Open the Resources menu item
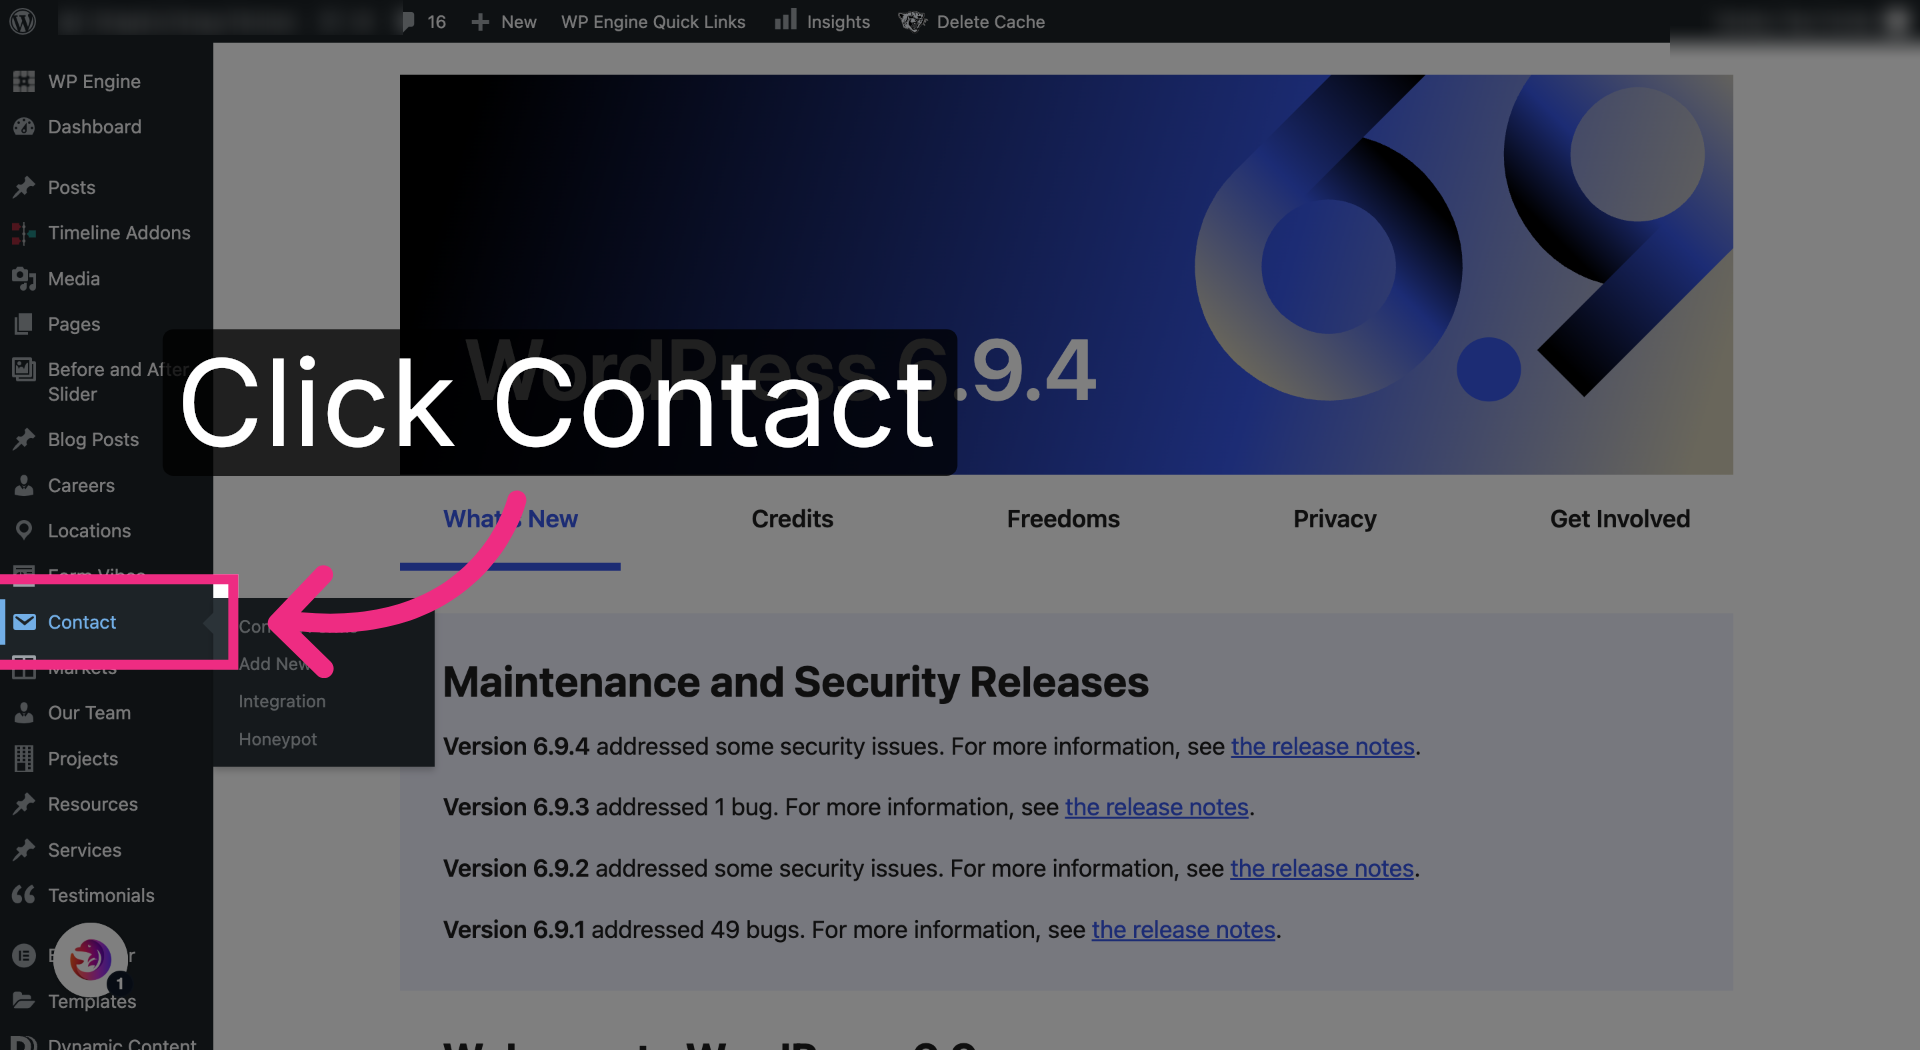The image size is (1920, 1050). (x=93, y=804)
